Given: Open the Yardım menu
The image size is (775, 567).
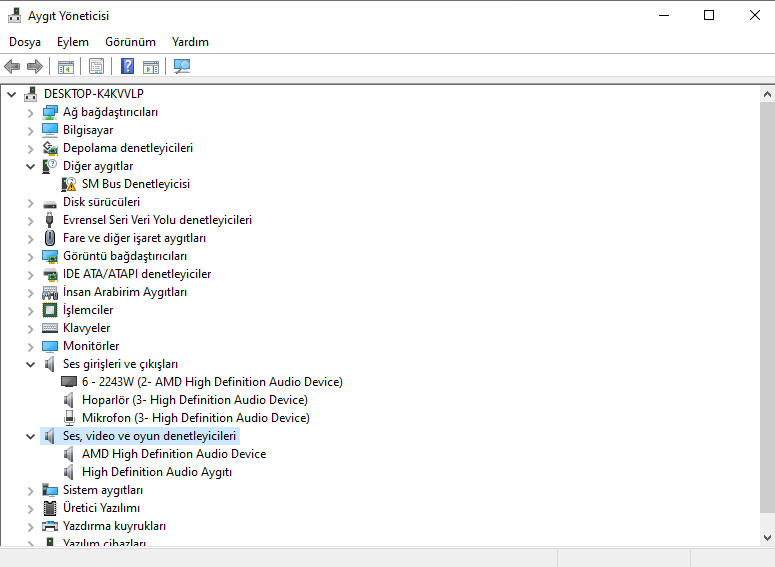Looking at the screenshot, I should coord(190,42).
